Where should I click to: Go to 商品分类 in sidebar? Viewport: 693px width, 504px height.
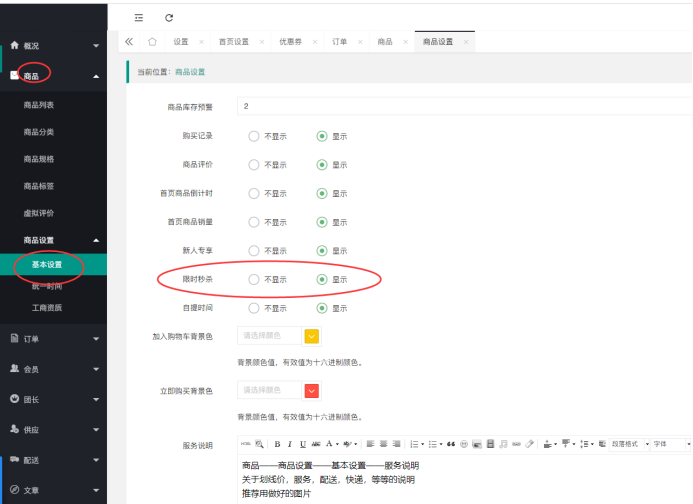point(39,132)
